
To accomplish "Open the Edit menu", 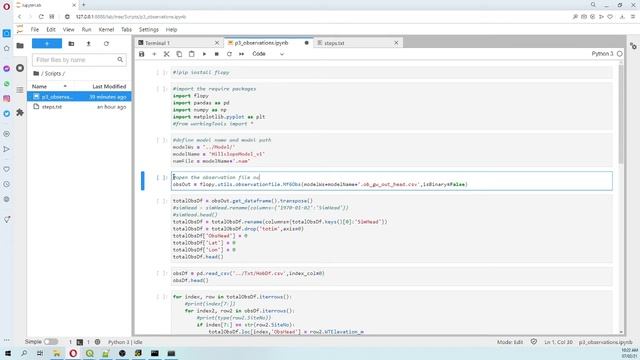I will 51,29.
